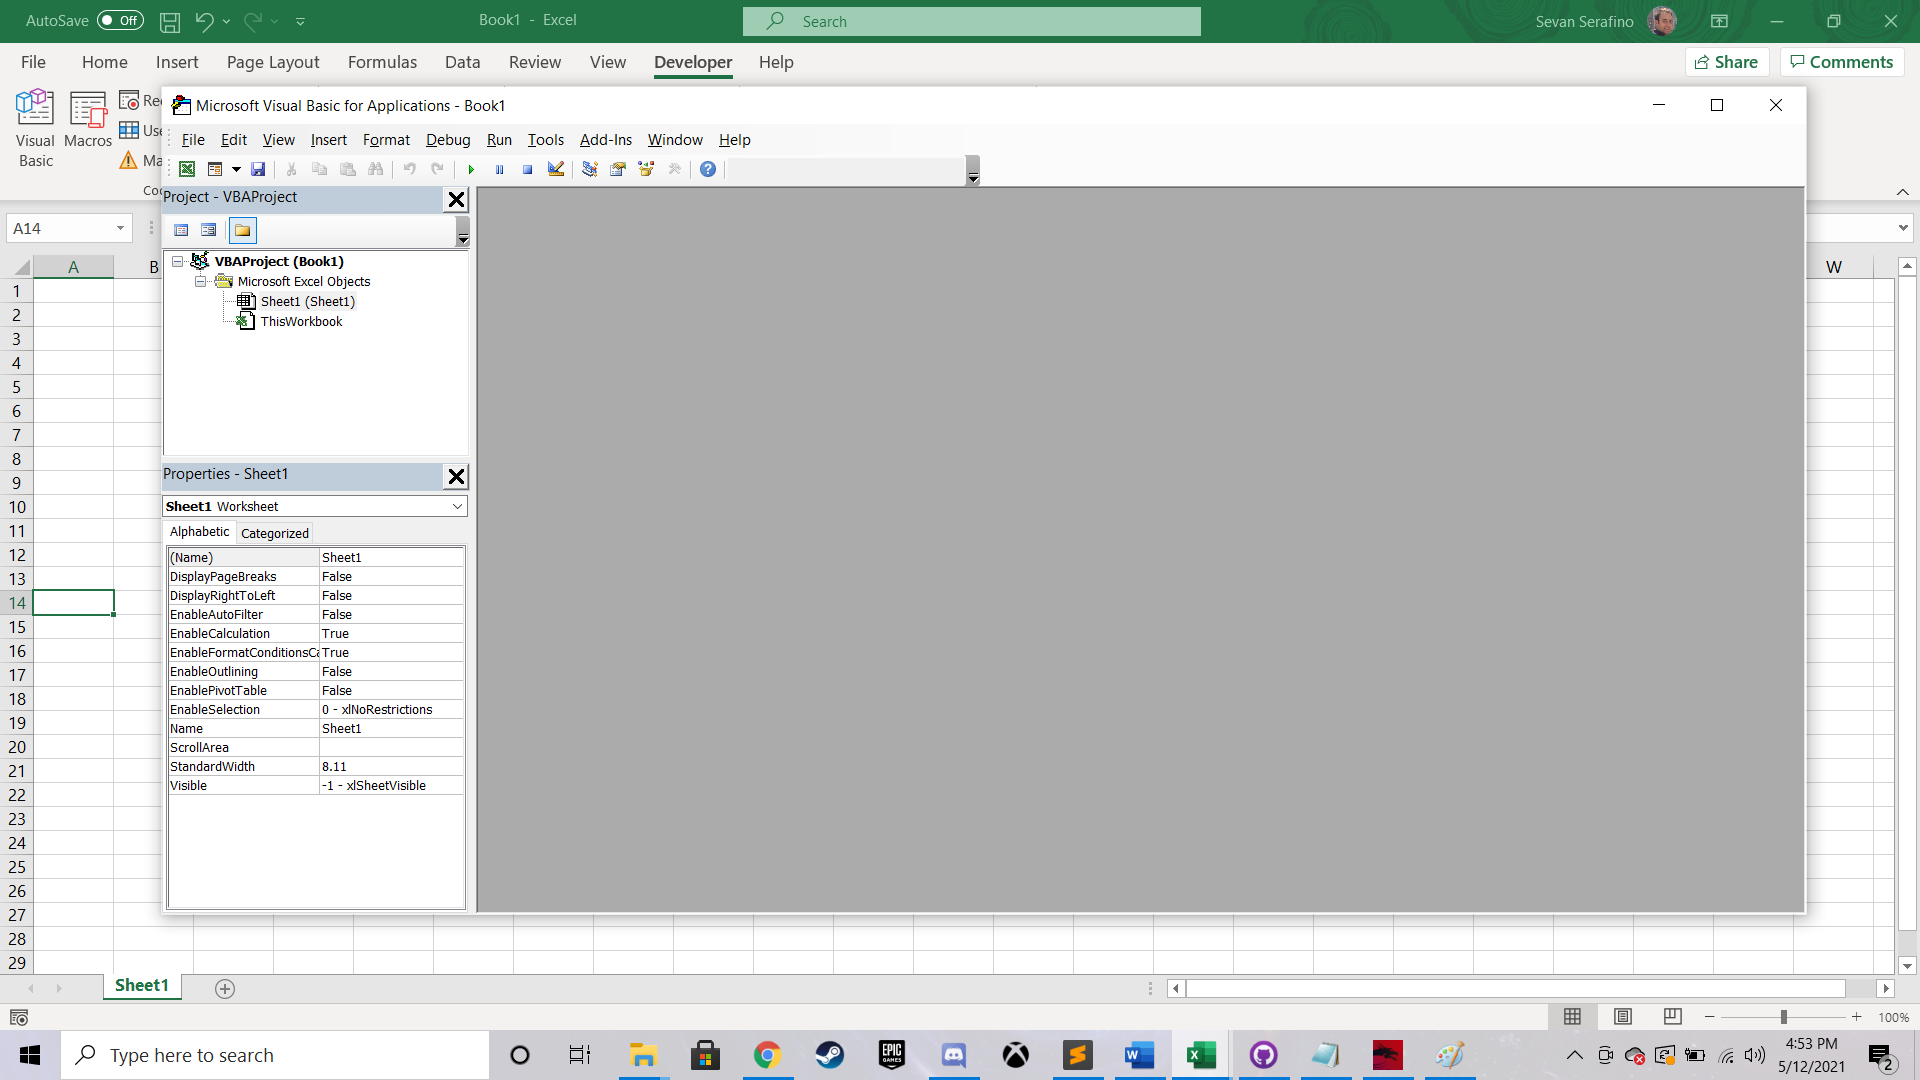The width and height of the screenshot is (1920, 1080).
Task: Click Excel Search box in title bar
Action: coord(971,21)
